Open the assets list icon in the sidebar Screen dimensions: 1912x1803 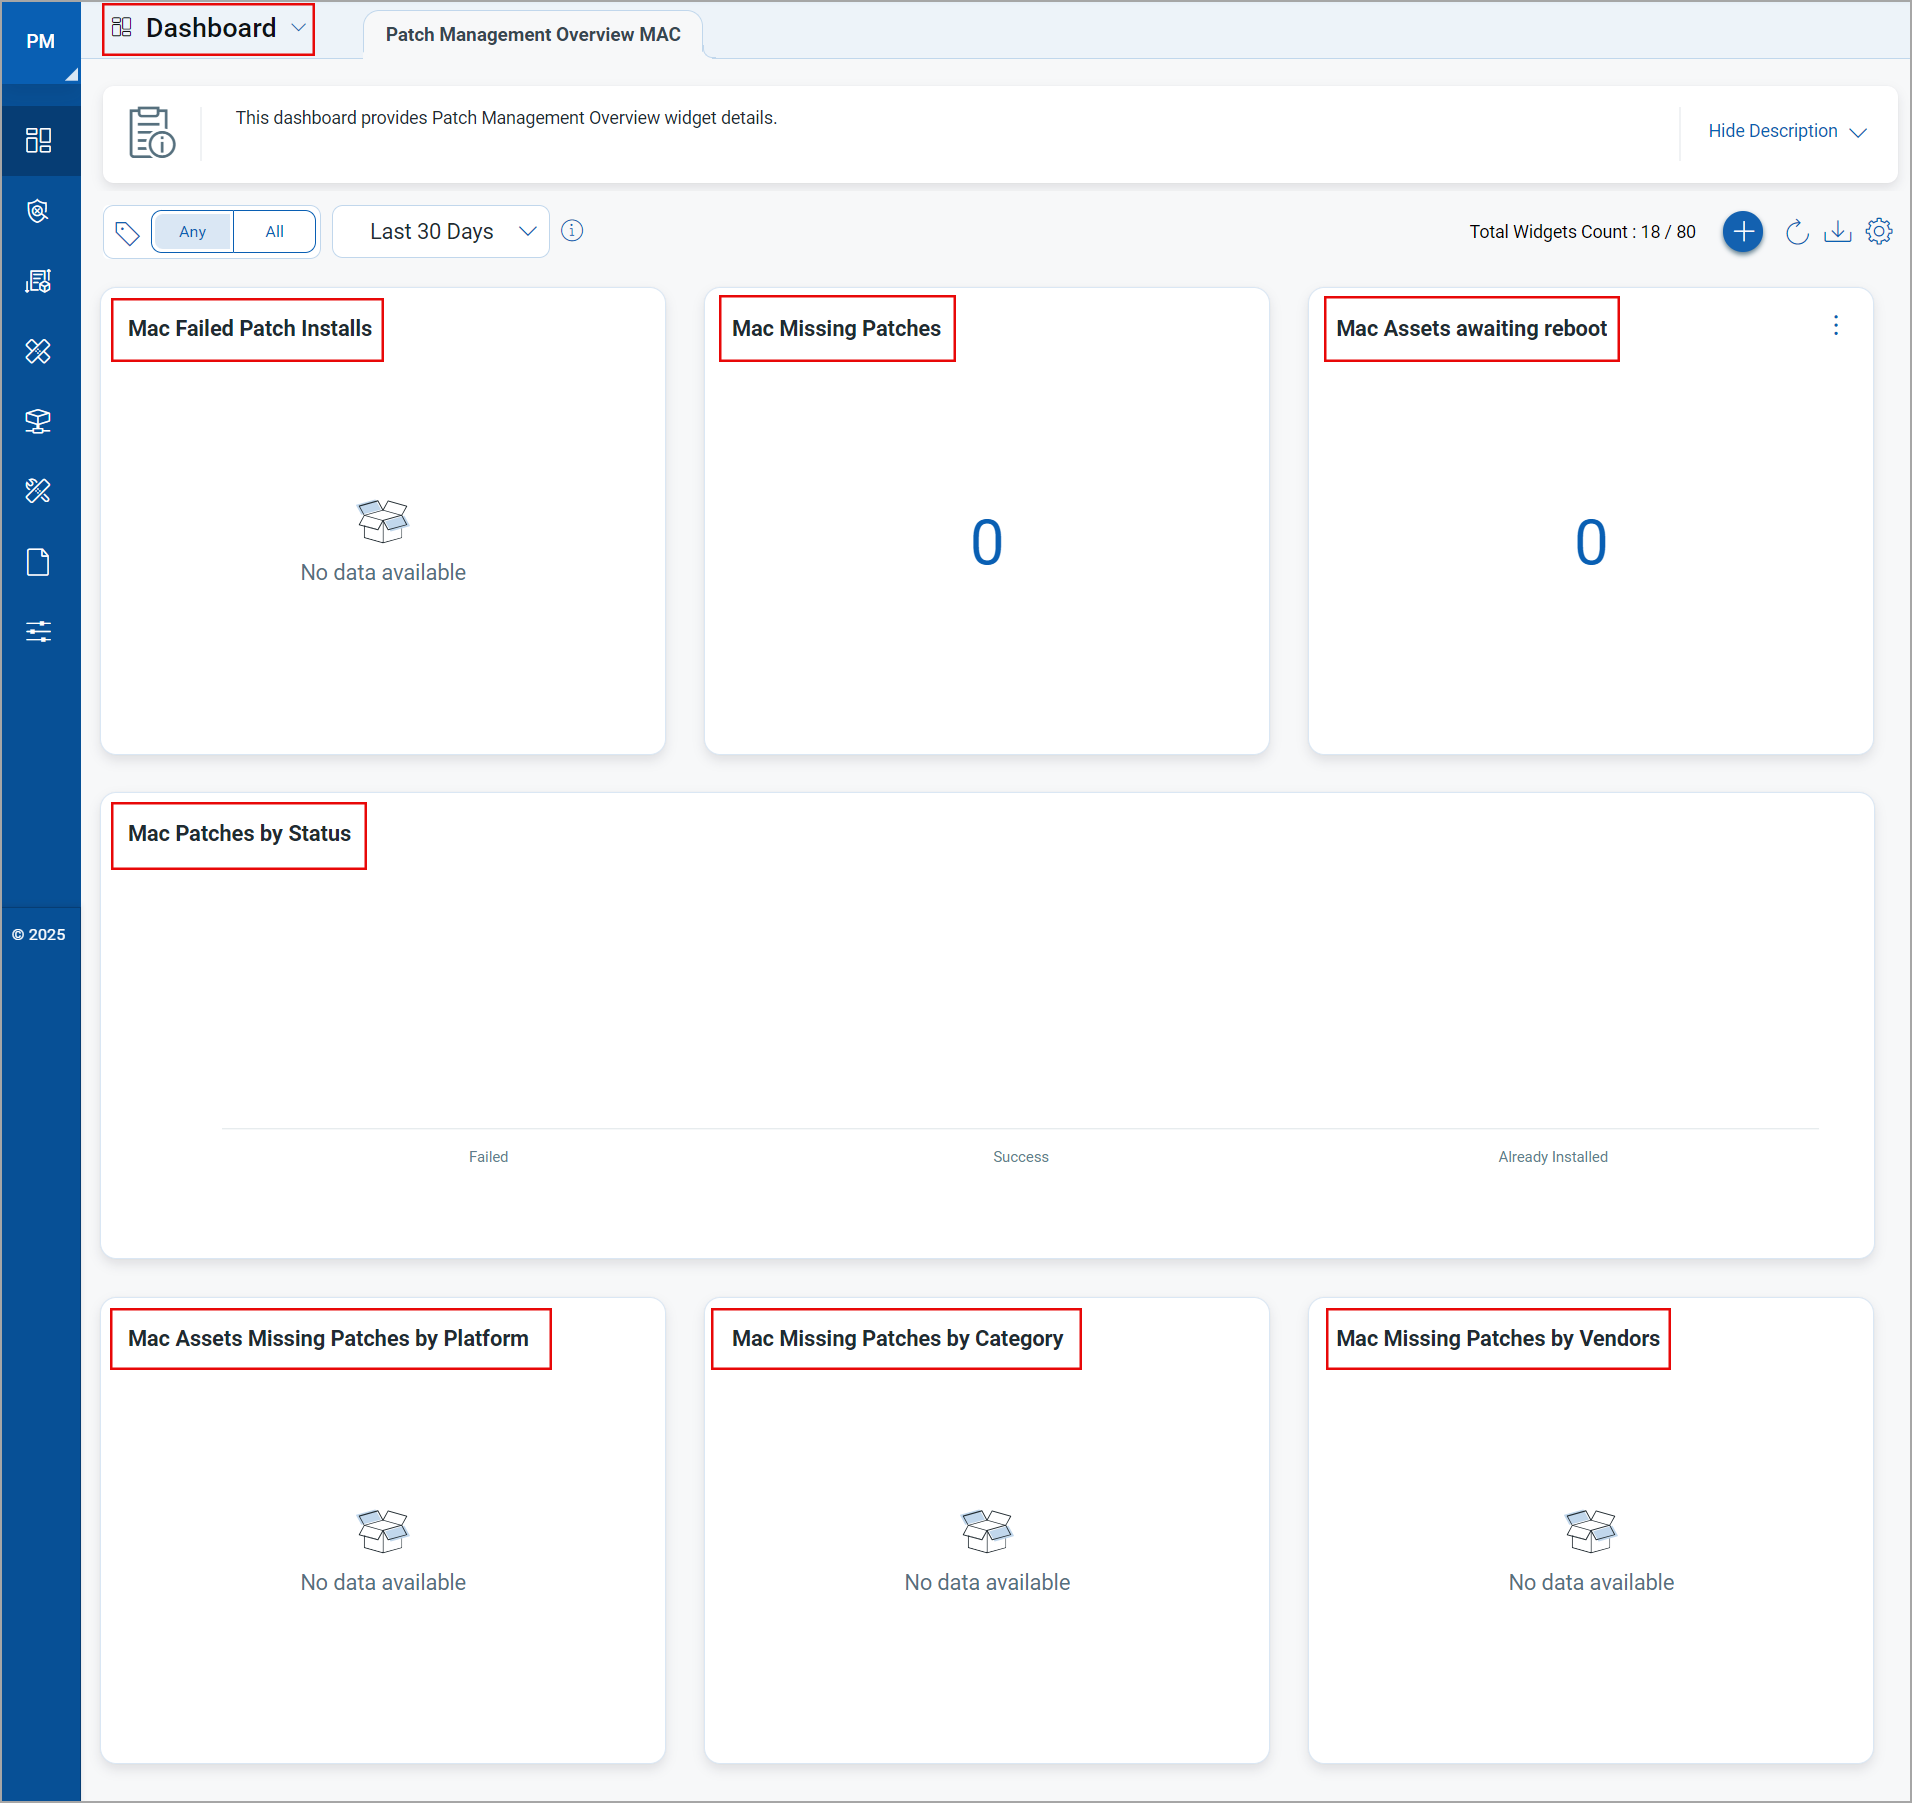click(x=39, y=281)
